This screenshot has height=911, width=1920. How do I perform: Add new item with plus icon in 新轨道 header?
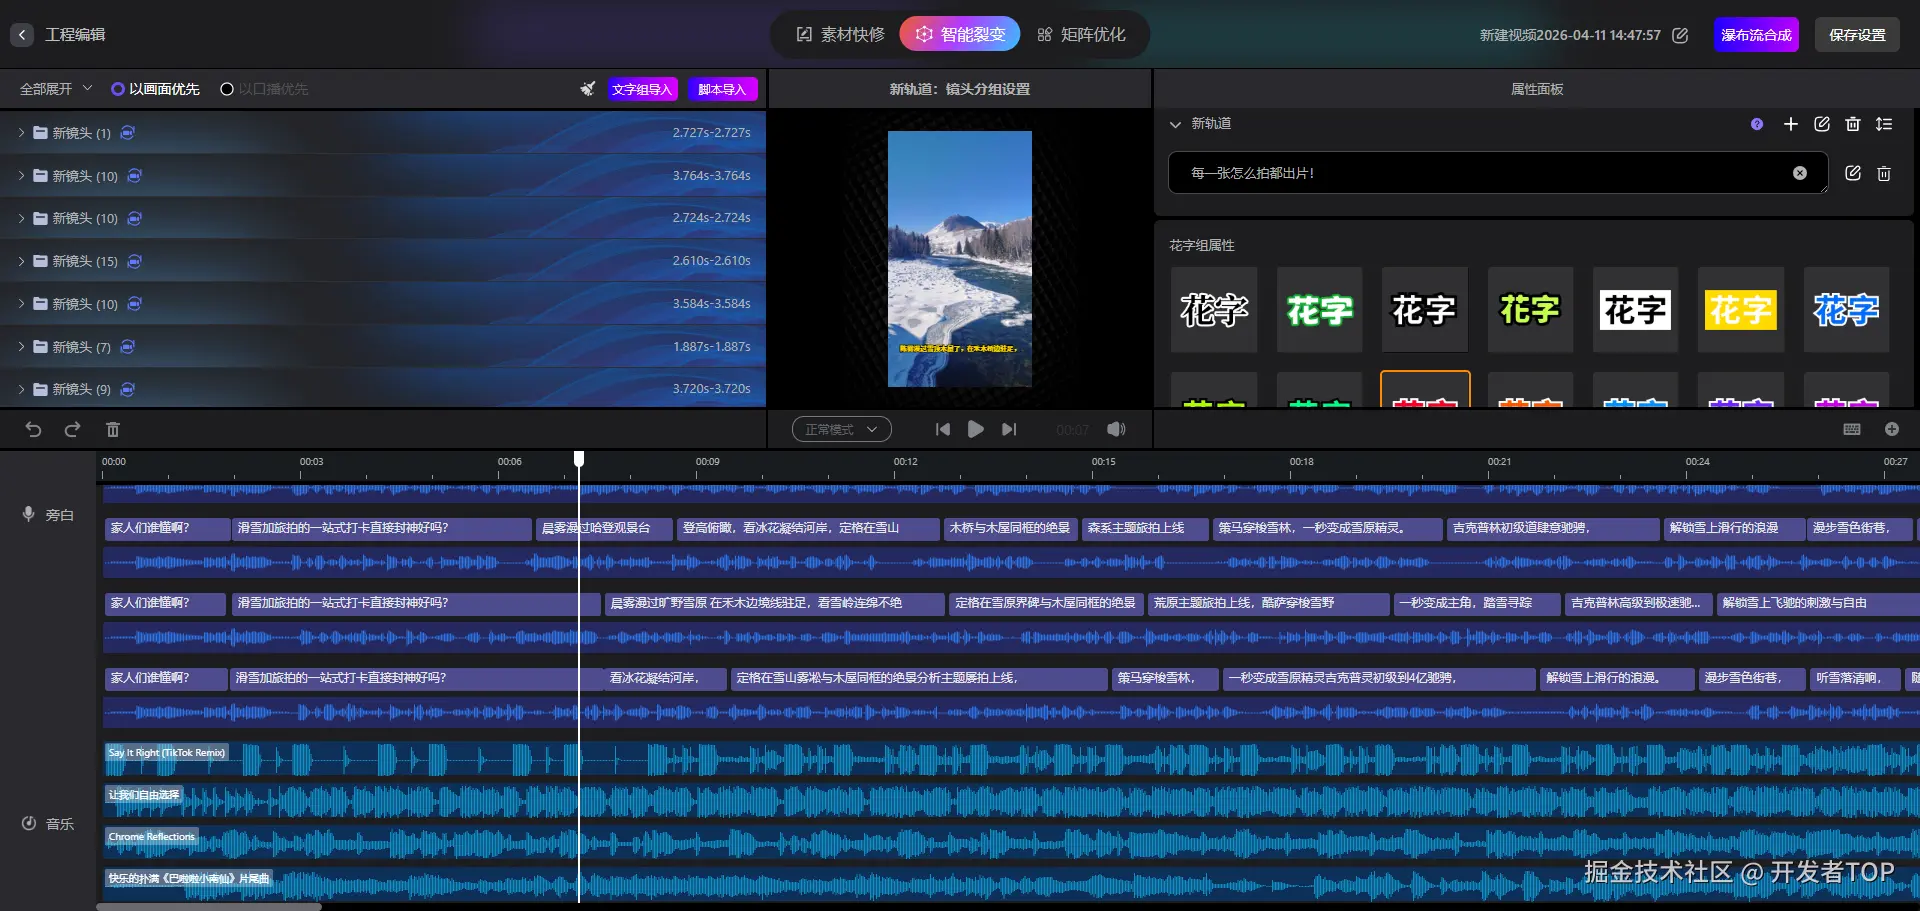coord(1791,124)
